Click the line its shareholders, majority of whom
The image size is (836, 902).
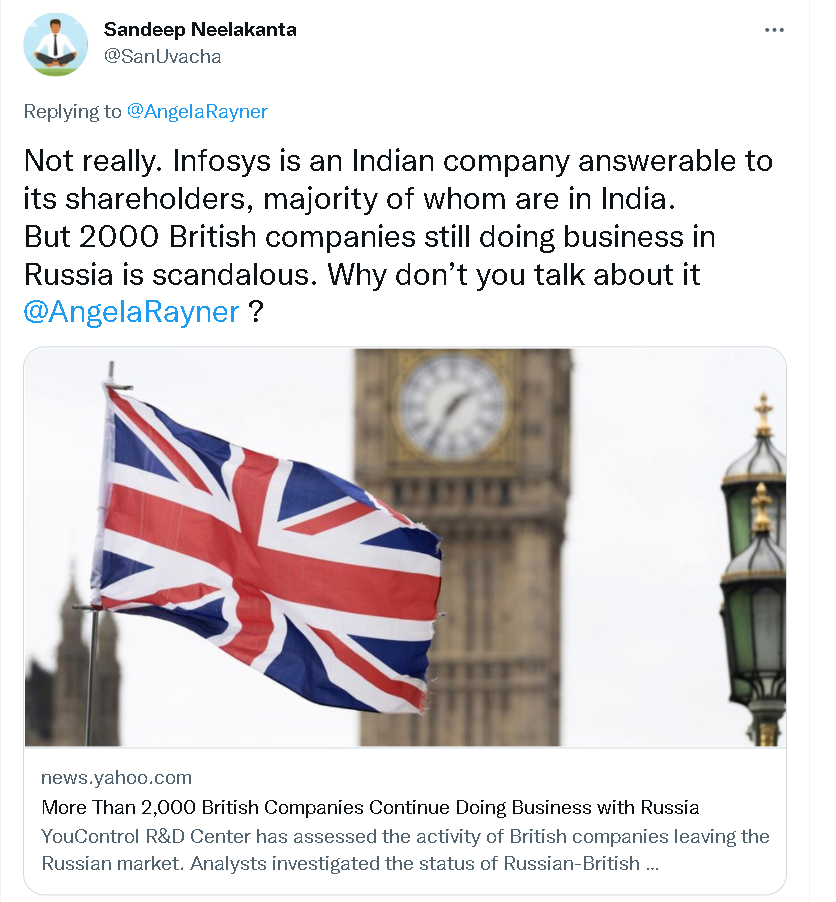point(351,199)
